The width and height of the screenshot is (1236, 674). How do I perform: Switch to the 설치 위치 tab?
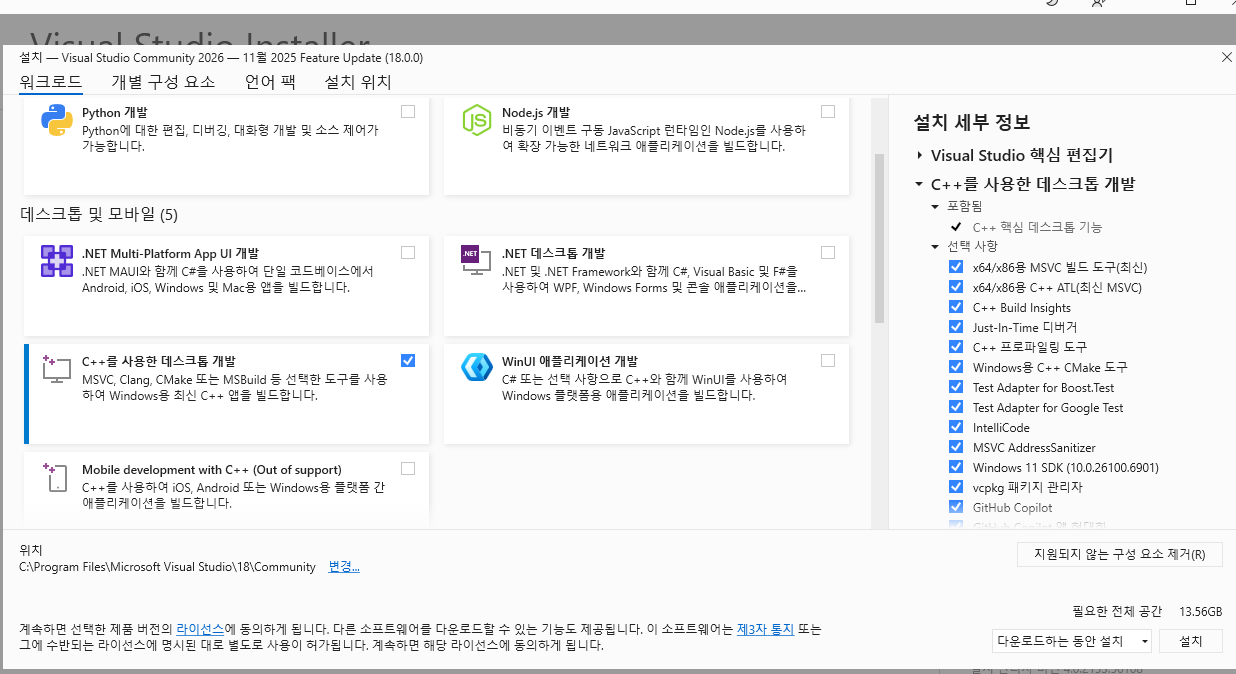tap(358, 82)
